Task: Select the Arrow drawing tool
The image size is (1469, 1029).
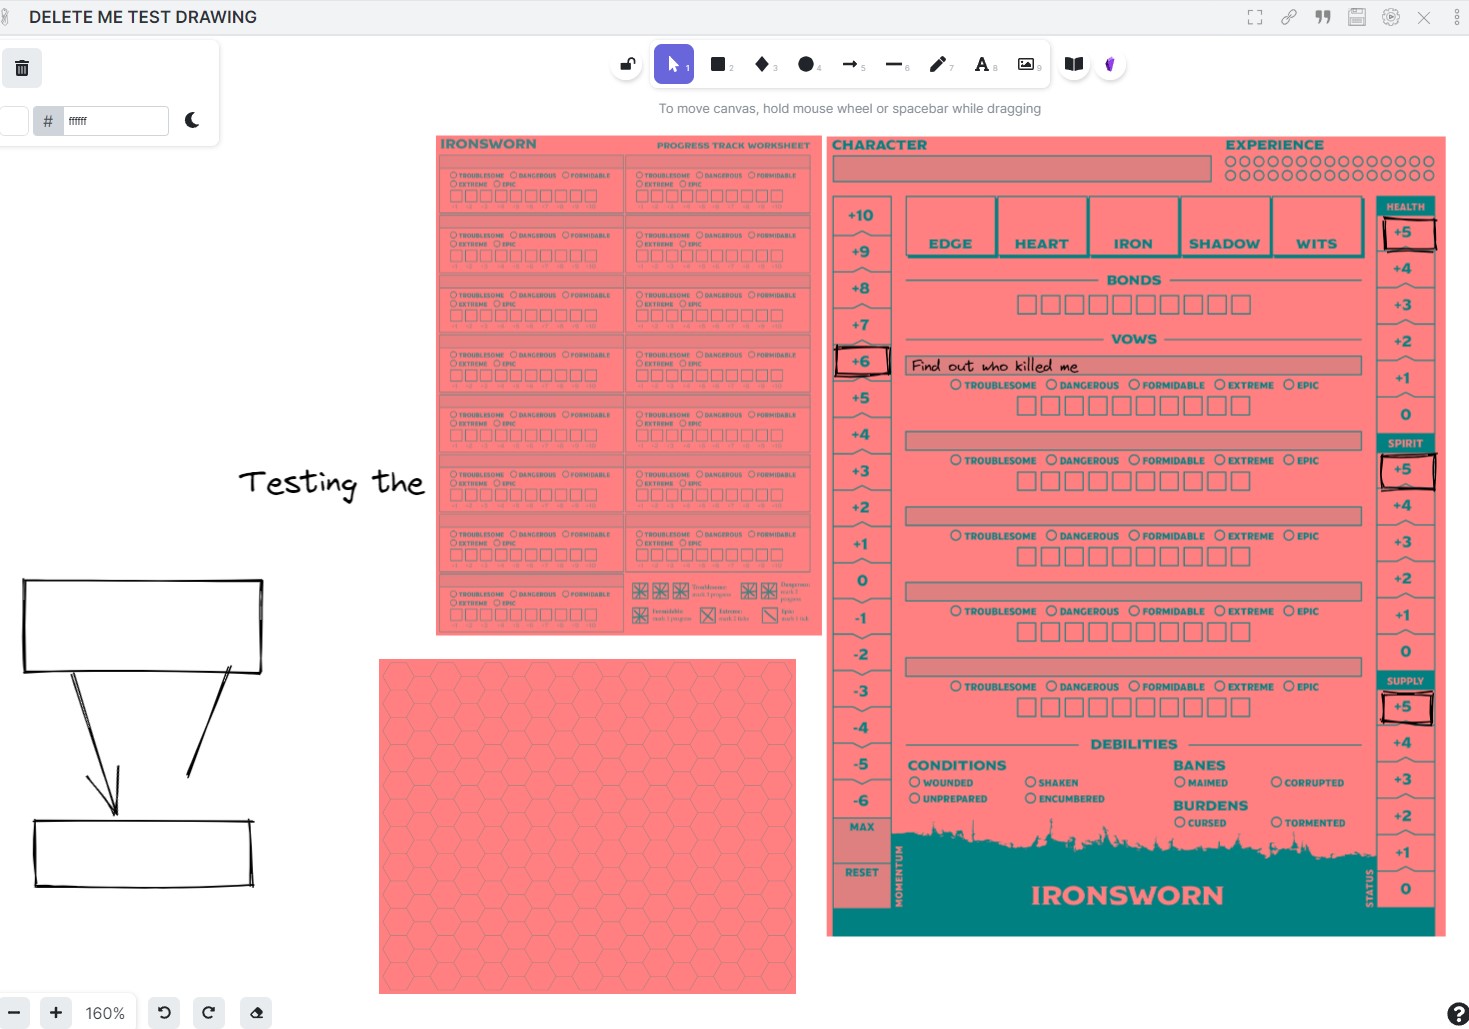Action: tap(850, 64)
